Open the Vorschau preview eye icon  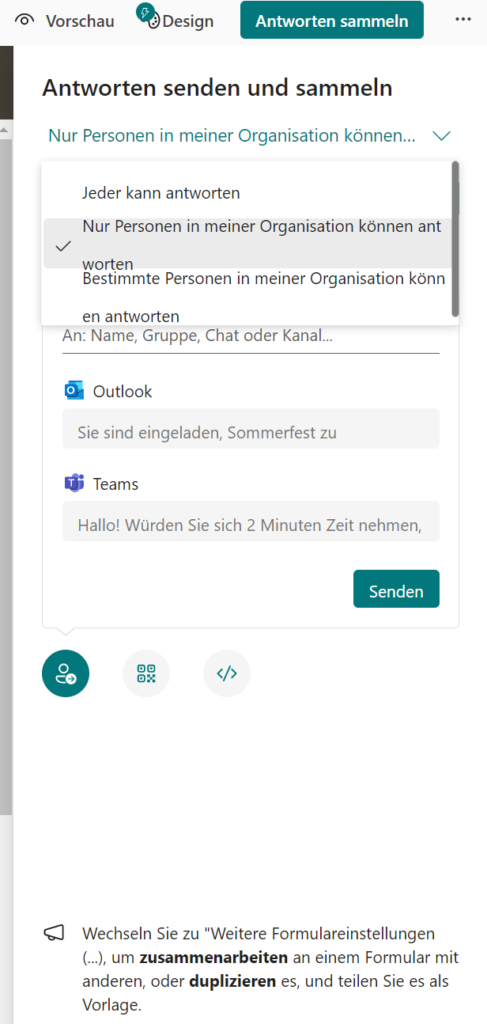tap(25, 20)
